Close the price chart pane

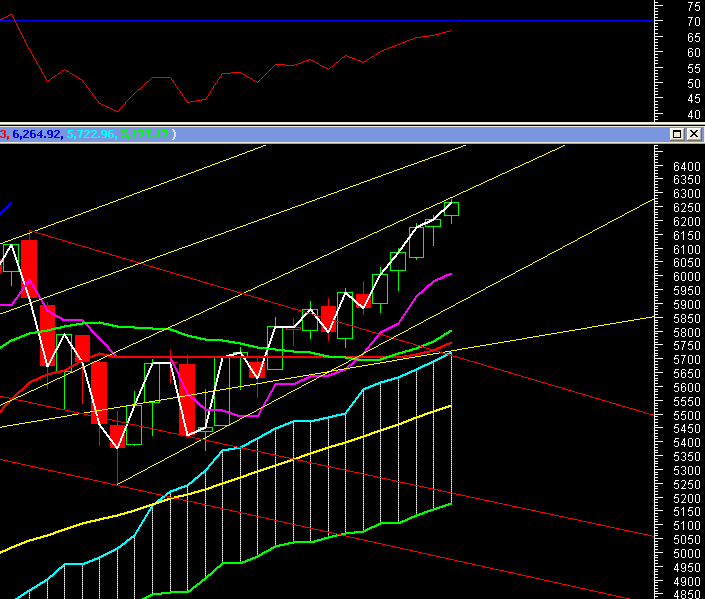coord(694,134)
